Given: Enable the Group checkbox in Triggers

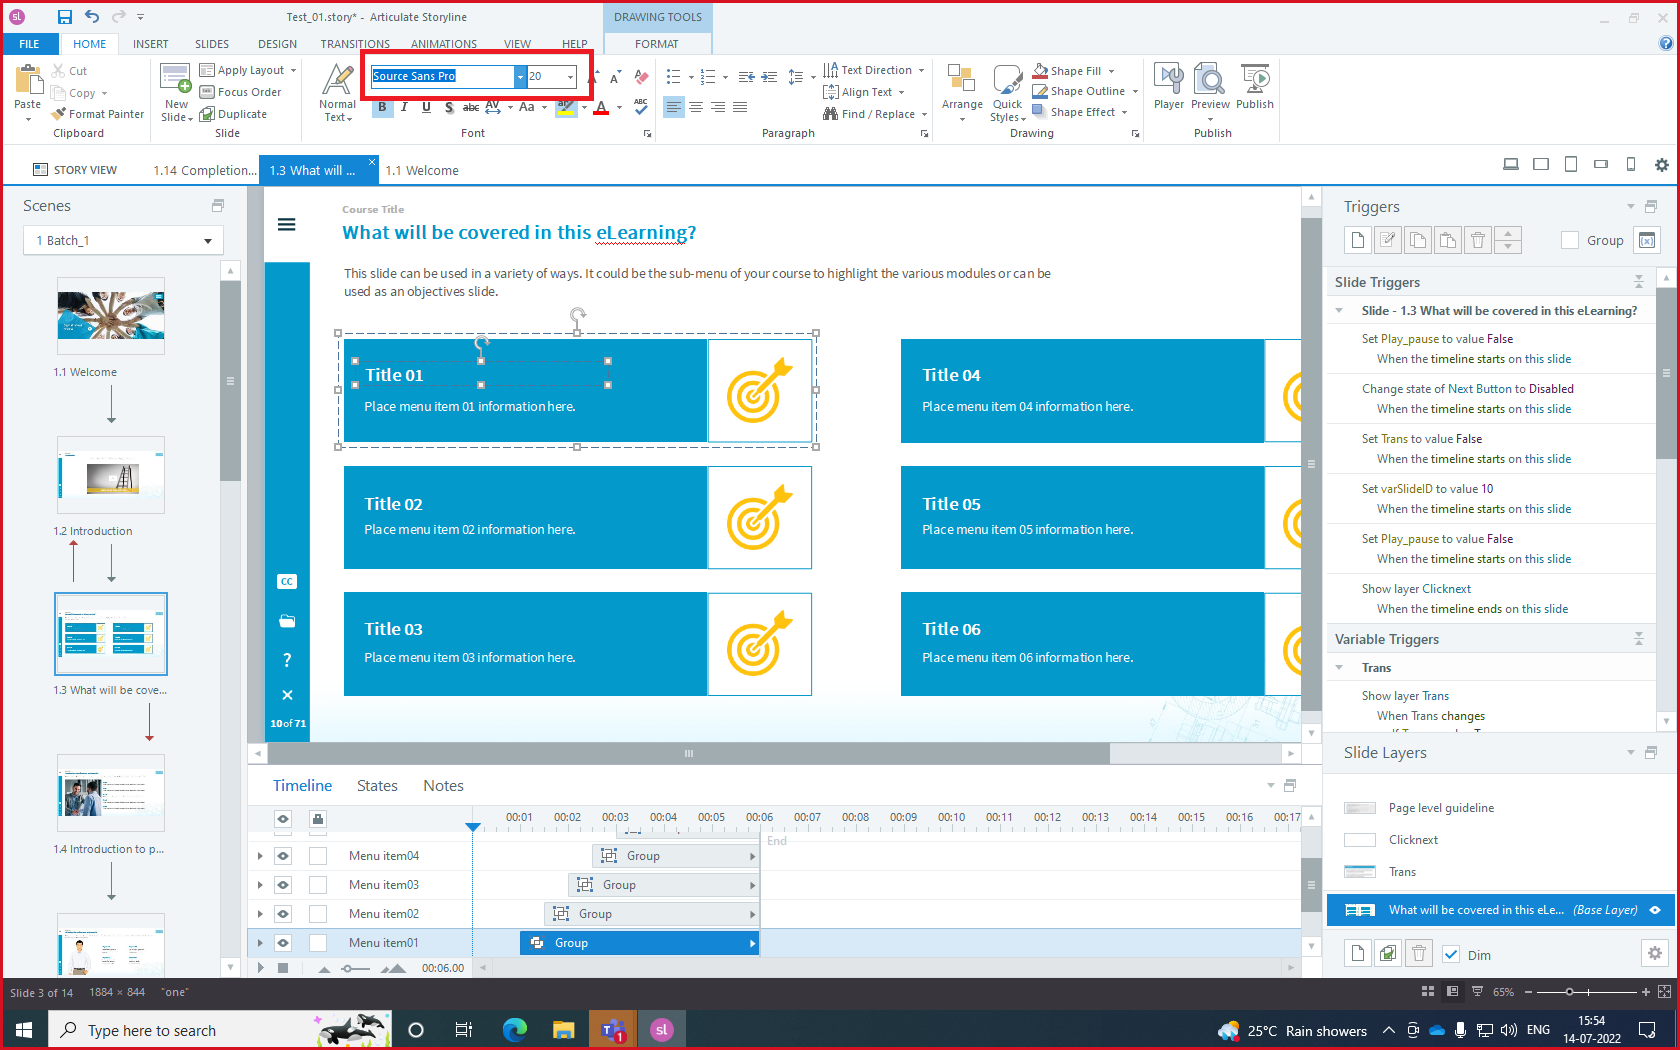Looking at the screenshot, I should [1570, 240].
